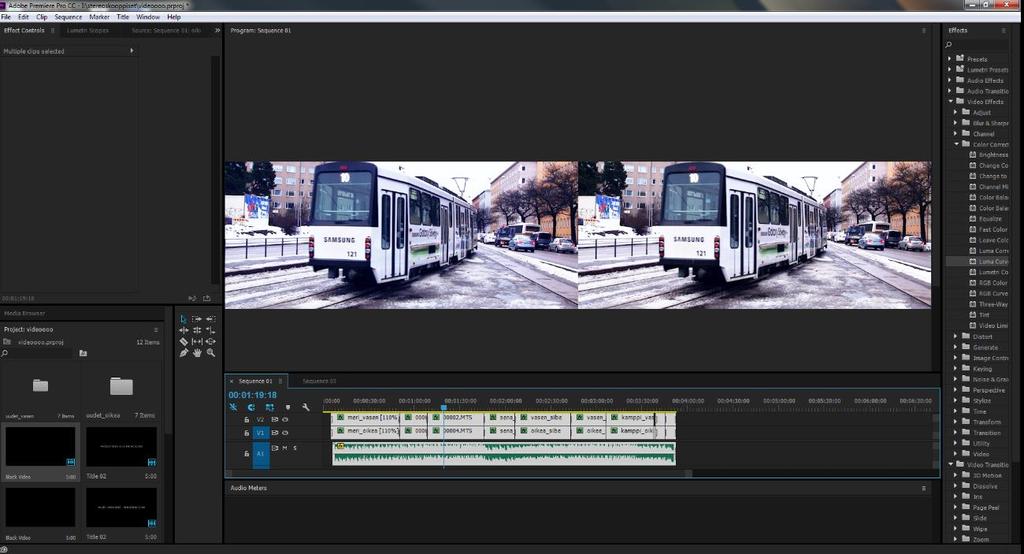Screen dimensions: 1024x554
Task: Click the 00:01:19:18 timecode display
Action: tap(253, 395)
